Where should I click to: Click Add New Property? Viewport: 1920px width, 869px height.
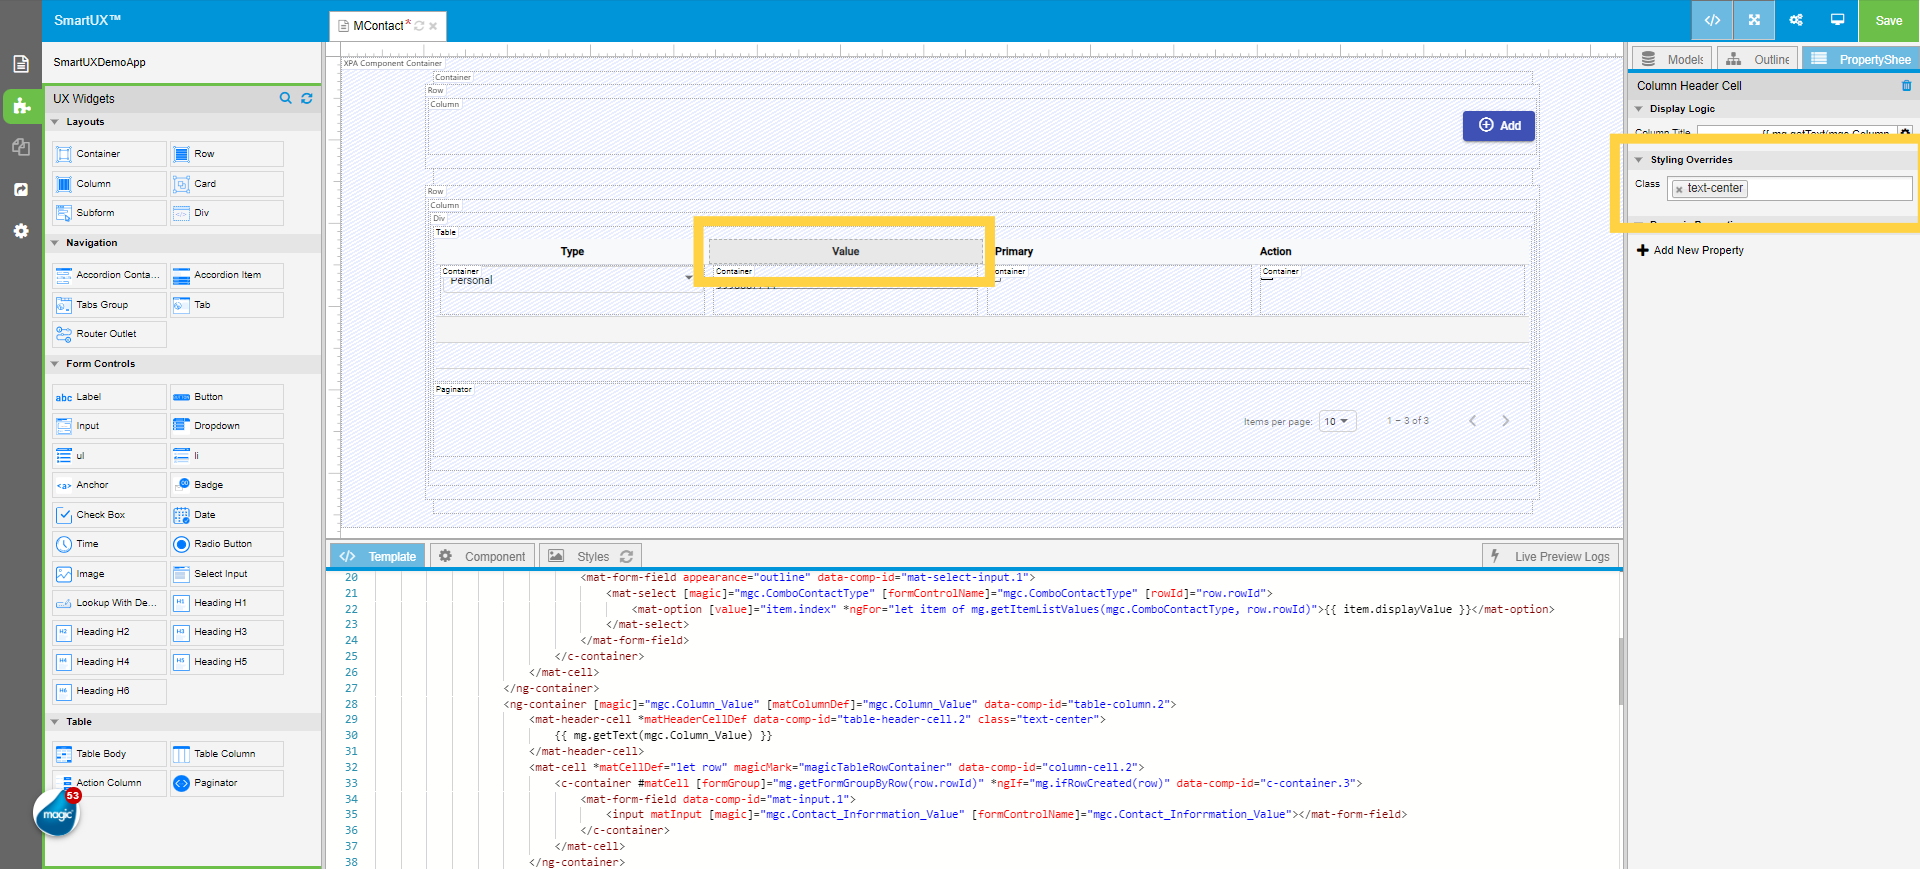click(x=1690, y=250)
